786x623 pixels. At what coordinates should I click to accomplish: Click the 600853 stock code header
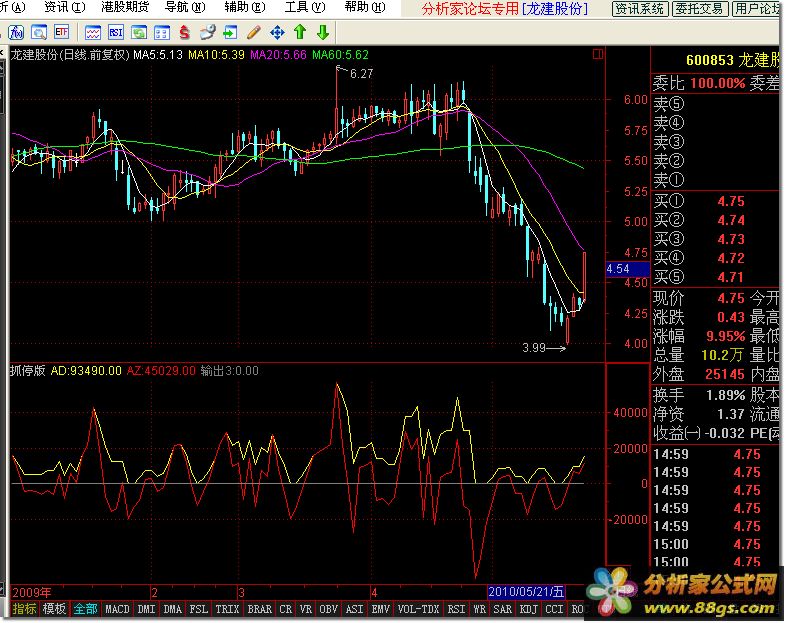(x=709, y=61)
